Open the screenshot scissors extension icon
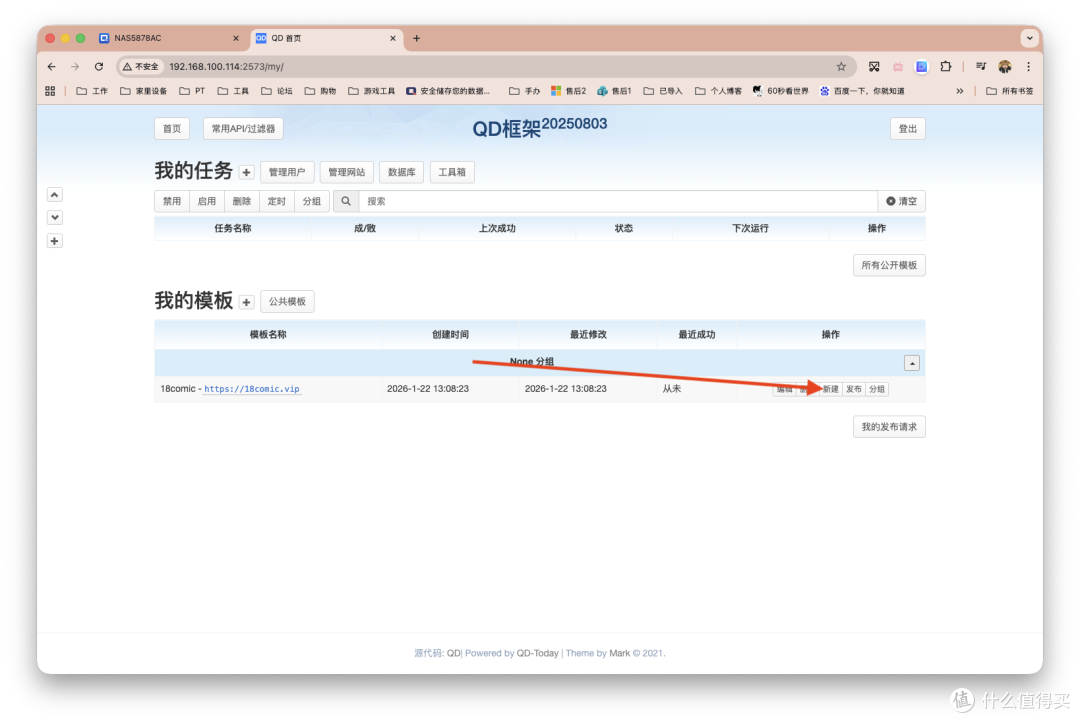This screenshot has width=1080, height=723. pos(874,67)
